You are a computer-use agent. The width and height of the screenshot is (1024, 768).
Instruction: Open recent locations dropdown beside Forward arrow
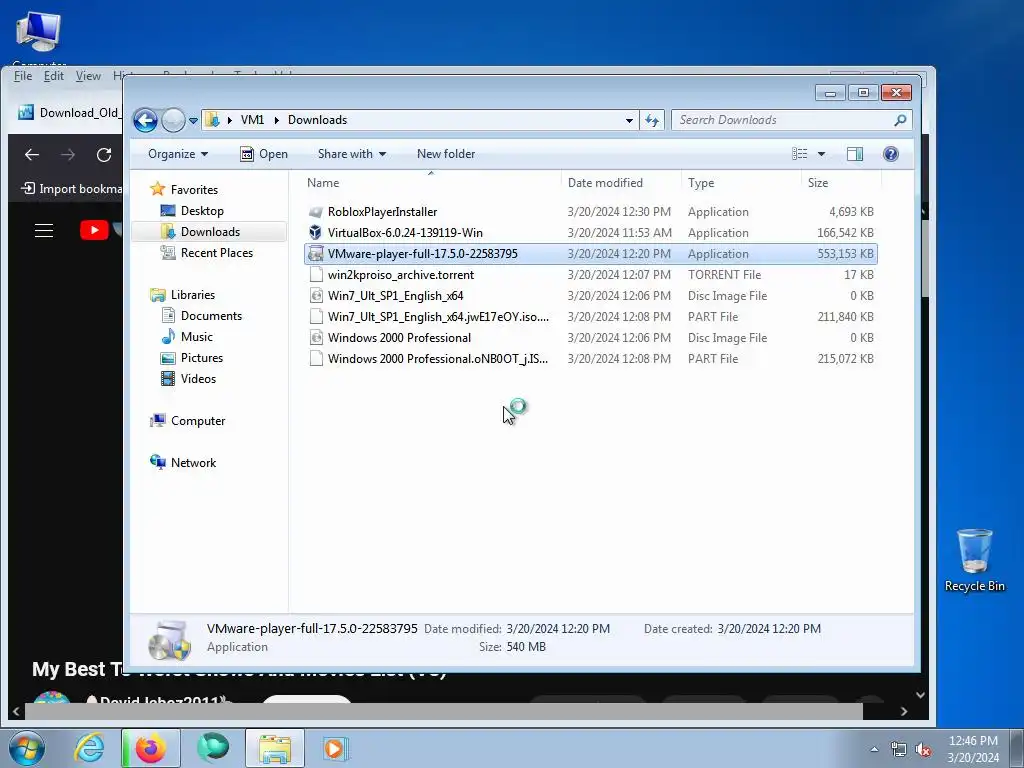click(x=193, y=121)
